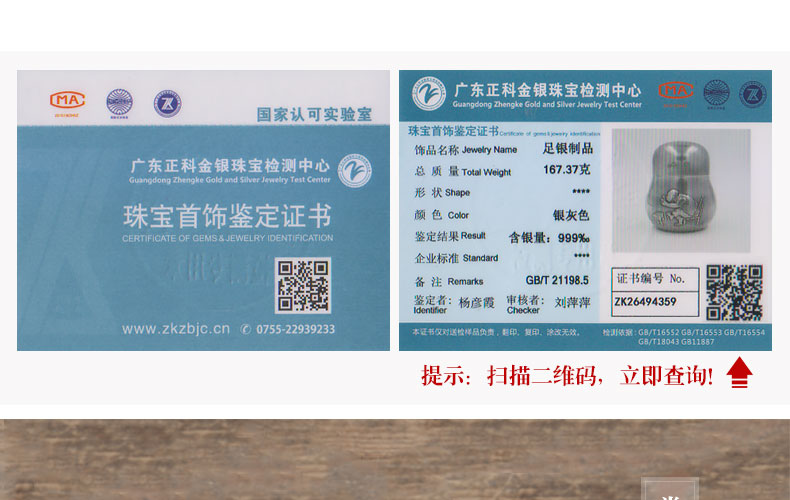This screenshot has height=500, width=790.
Task: Click the certificate number ZK26494359
Action: coord(645,302)
